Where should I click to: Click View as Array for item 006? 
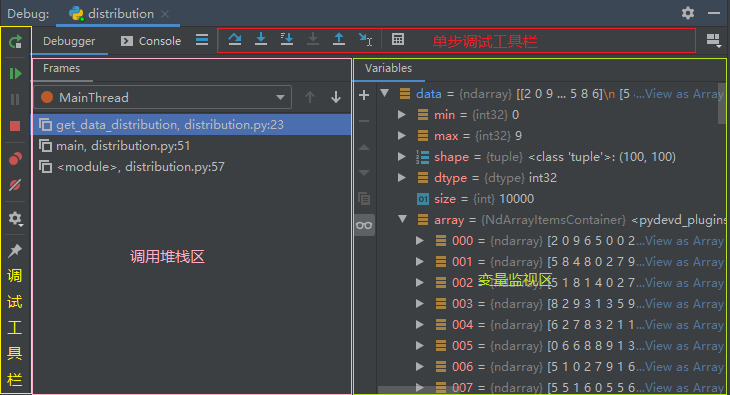click(684, 367)
